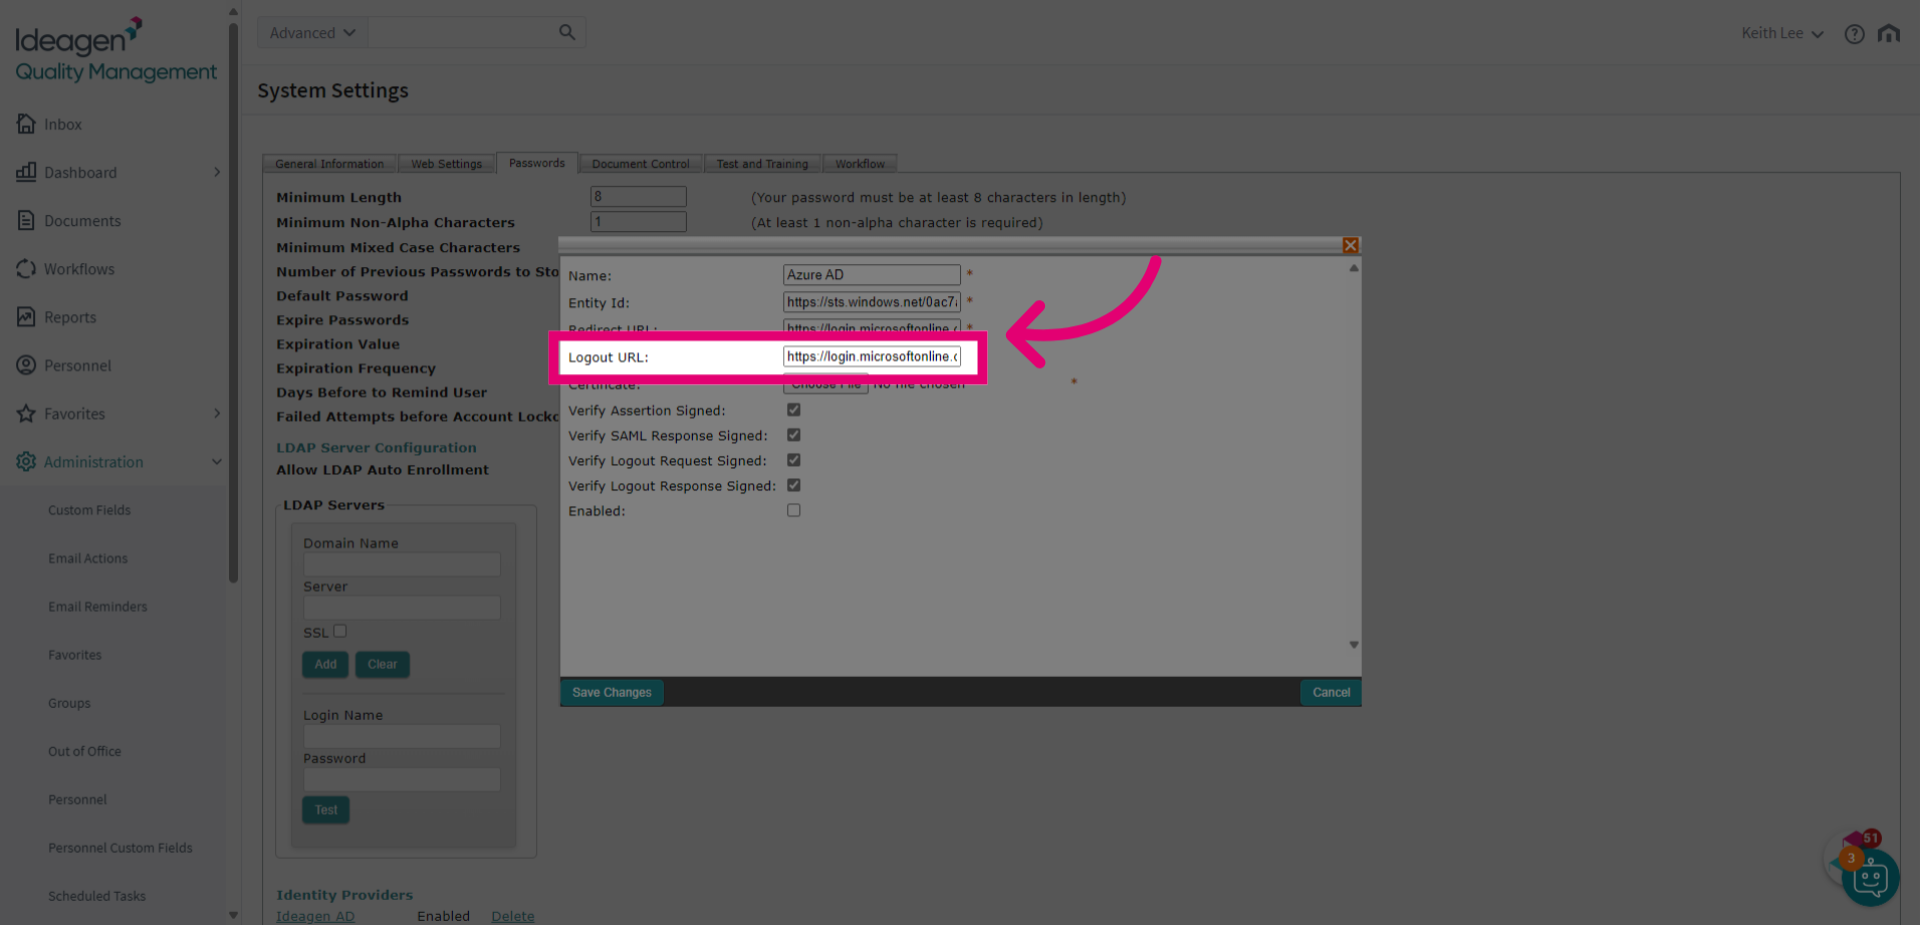The height and width of the screenshot is (925, 1920).
Task: Click the Minimum Non-Alpha Characters field
Action: pyautogui.click(x=638, y=221)
